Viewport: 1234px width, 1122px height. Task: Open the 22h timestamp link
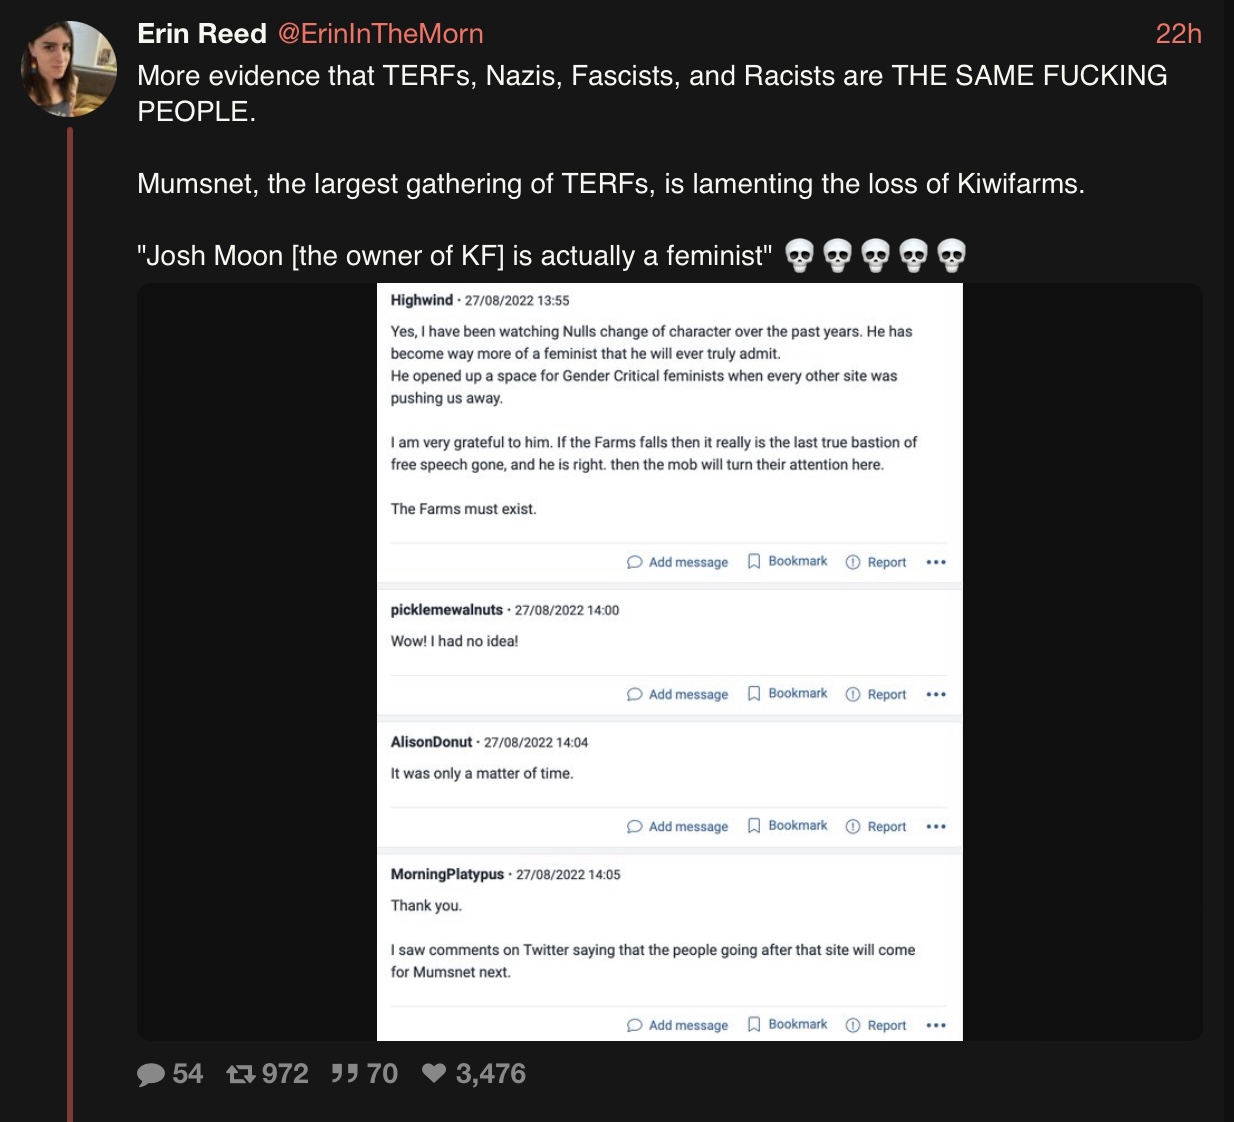[x=1178, y=34]
